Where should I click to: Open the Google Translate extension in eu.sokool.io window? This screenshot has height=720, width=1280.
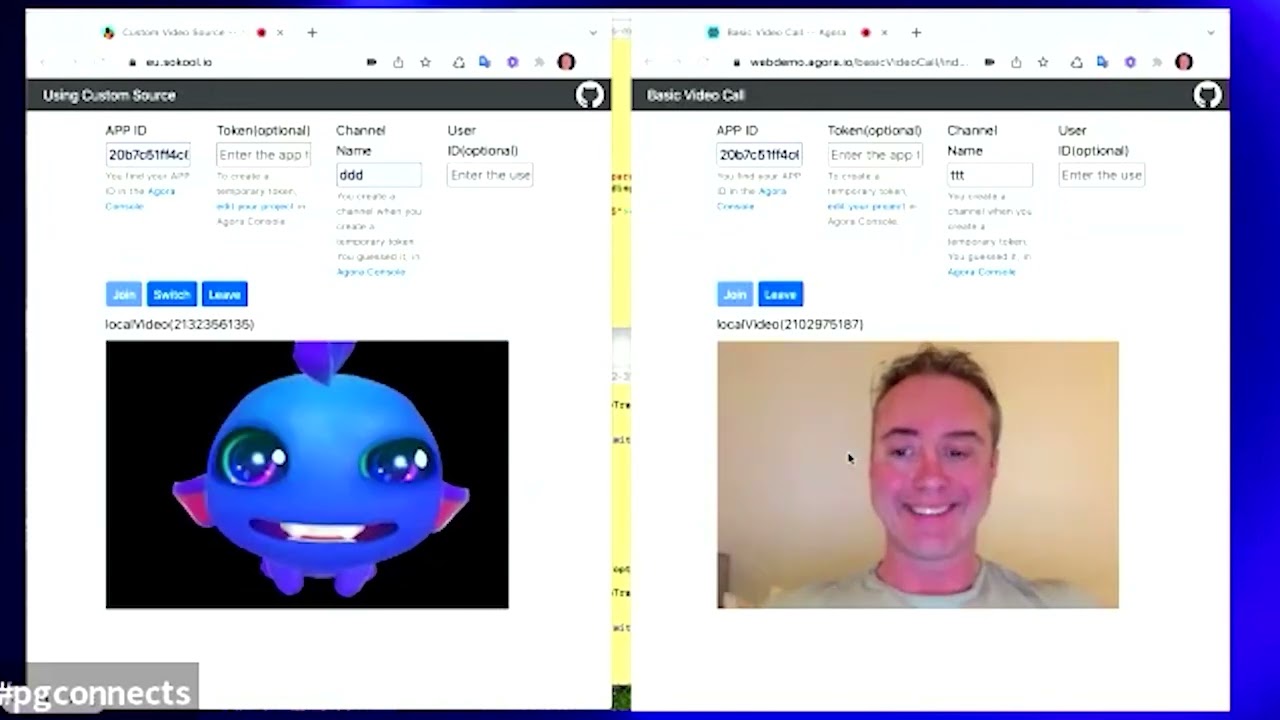pos(485,62)
